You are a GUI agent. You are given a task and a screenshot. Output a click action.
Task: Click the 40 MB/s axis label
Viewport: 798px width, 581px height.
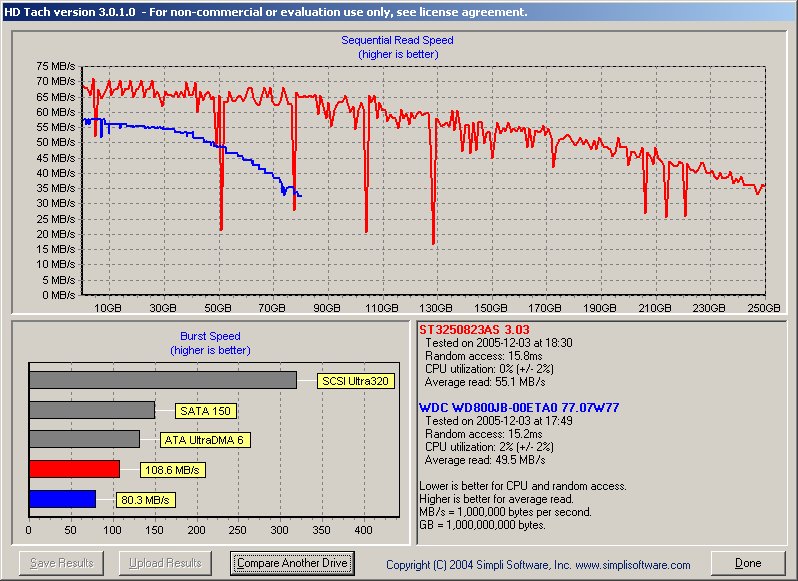point(55,173)
